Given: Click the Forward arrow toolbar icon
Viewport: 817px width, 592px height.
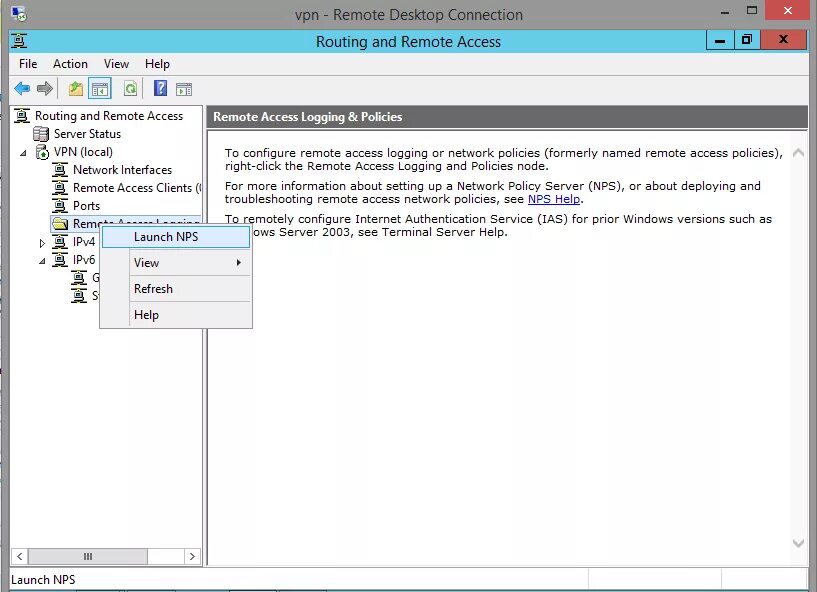Looking at the screenshot, I should (x=45, y=89).
